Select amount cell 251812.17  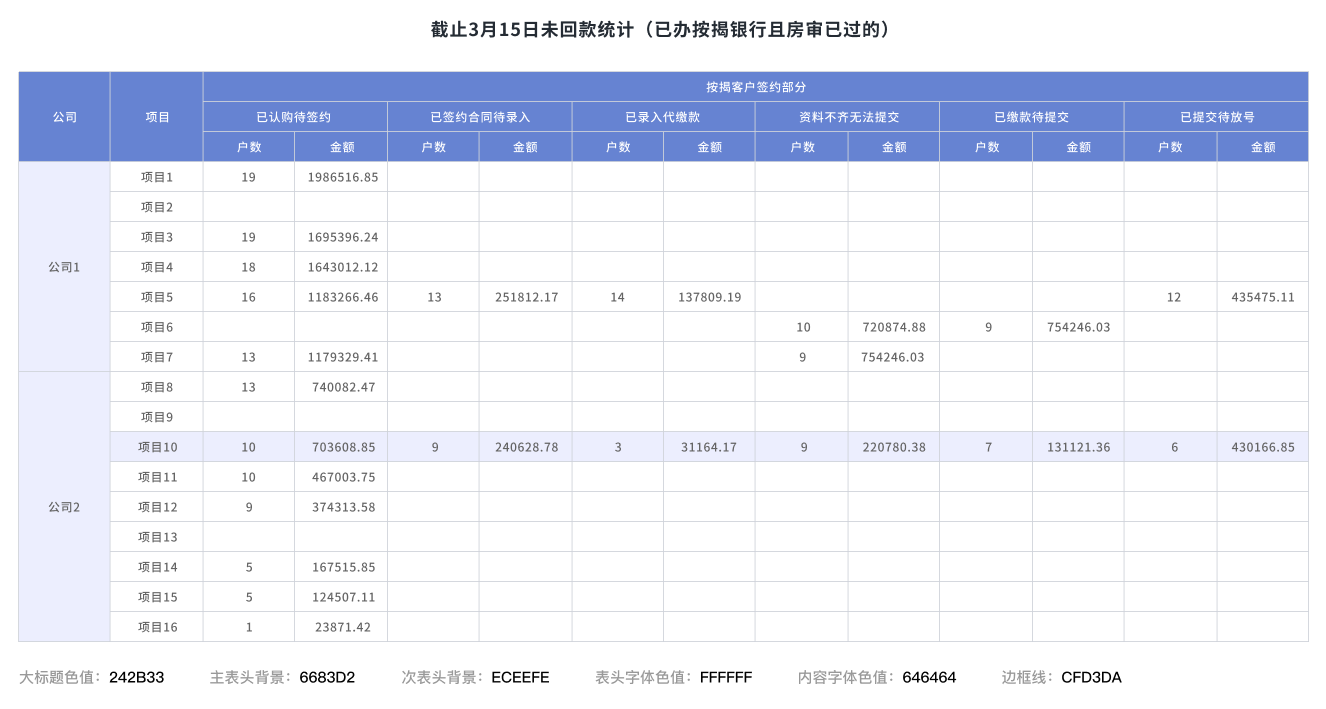(526, 297)
